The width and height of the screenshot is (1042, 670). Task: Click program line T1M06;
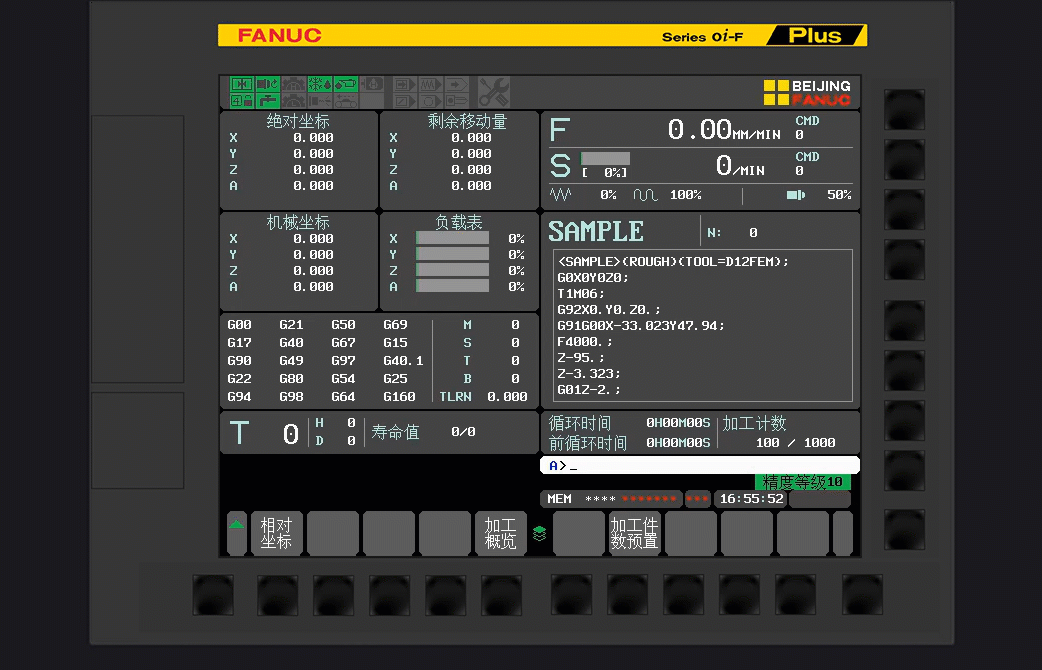[x=581, y=293]
